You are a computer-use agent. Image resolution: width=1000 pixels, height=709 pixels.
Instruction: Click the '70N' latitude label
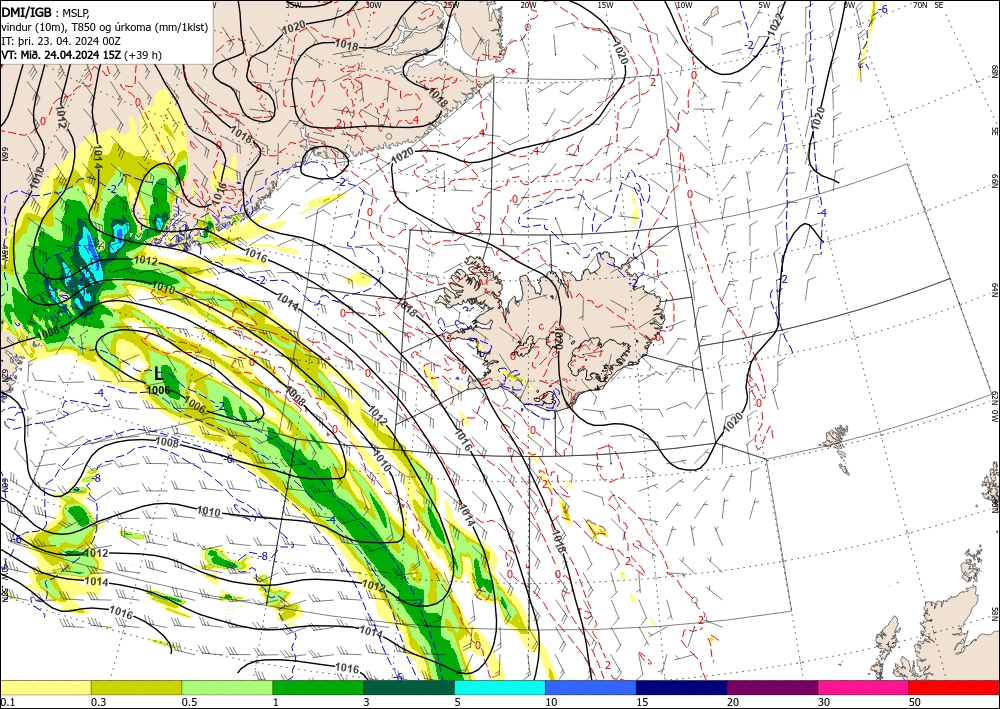point(920,5)
